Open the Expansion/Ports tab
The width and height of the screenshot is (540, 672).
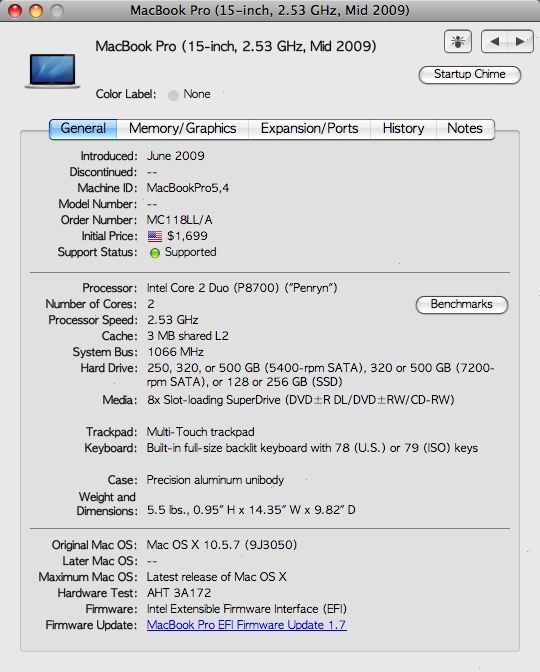pyautogui.click(x=309, y=129)
